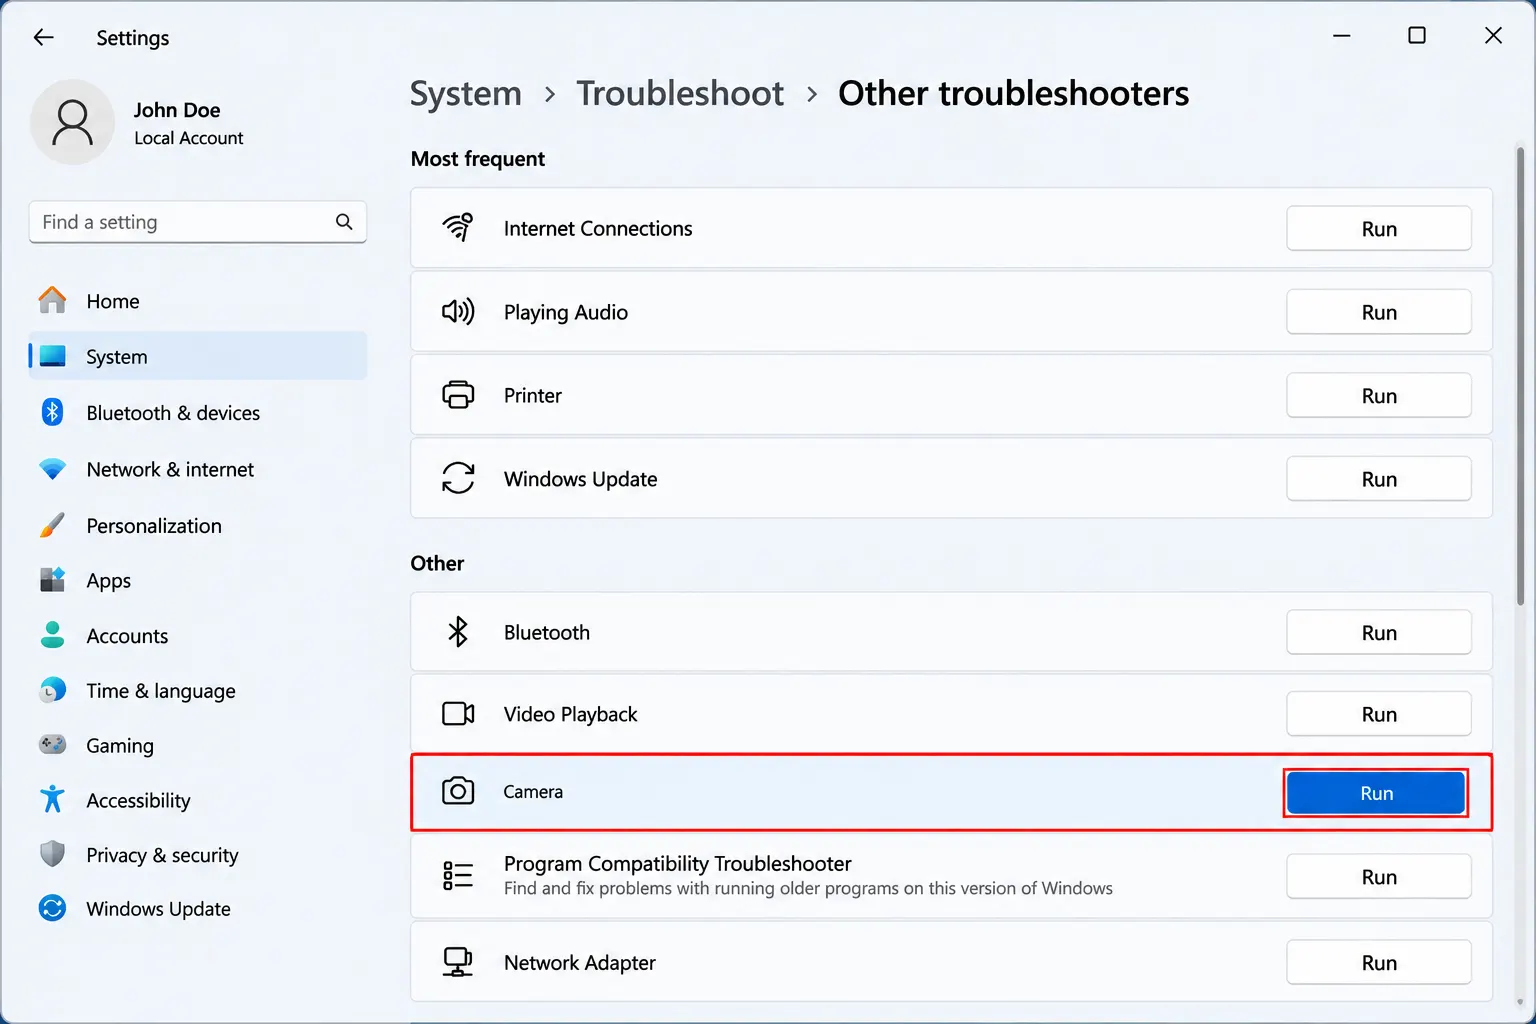Click the John Doe account name

(x=177, y=110)
